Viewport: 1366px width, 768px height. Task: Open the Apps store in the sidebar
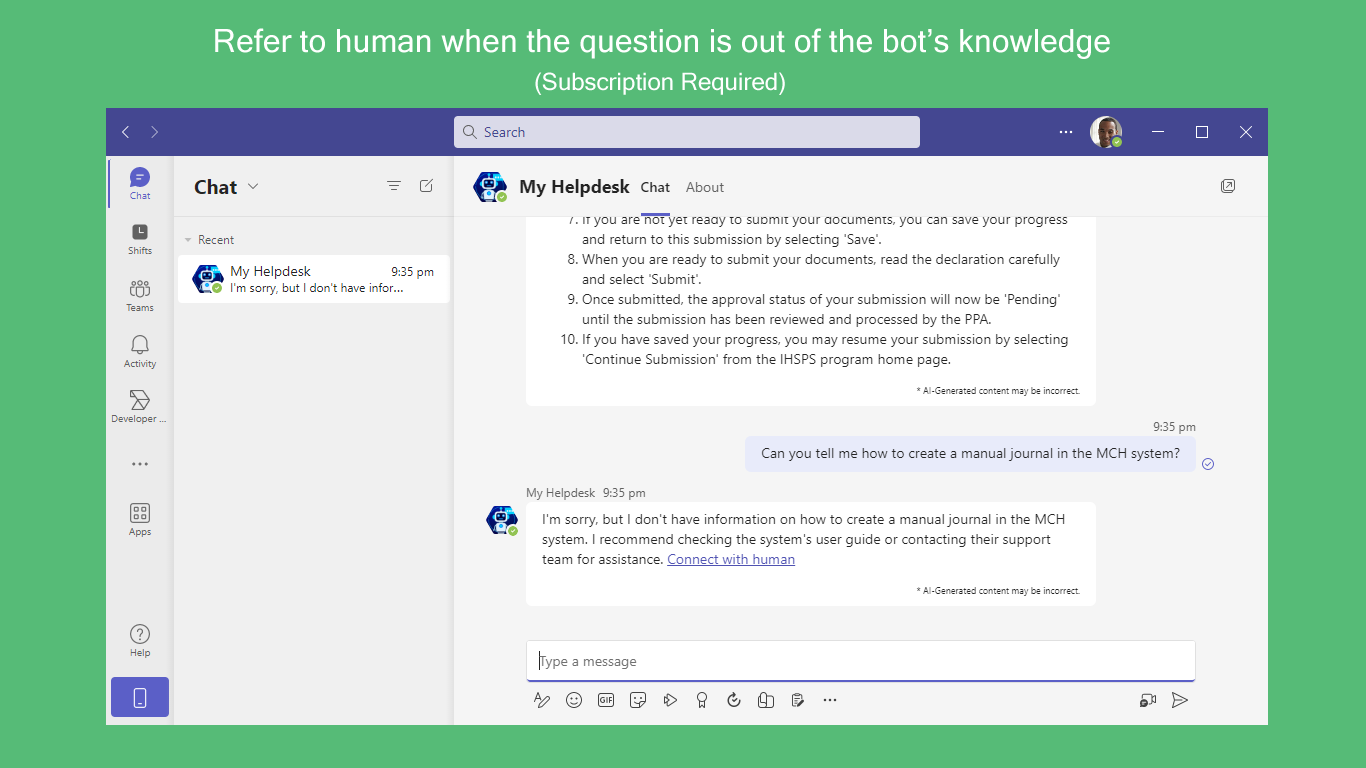140,519
